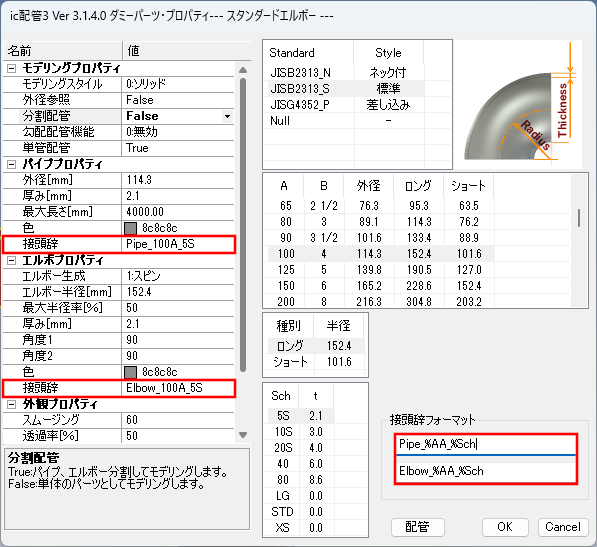The image size is (597, 547).
Task: Select the JISG4352_P standard row
Action: (346, 104)
